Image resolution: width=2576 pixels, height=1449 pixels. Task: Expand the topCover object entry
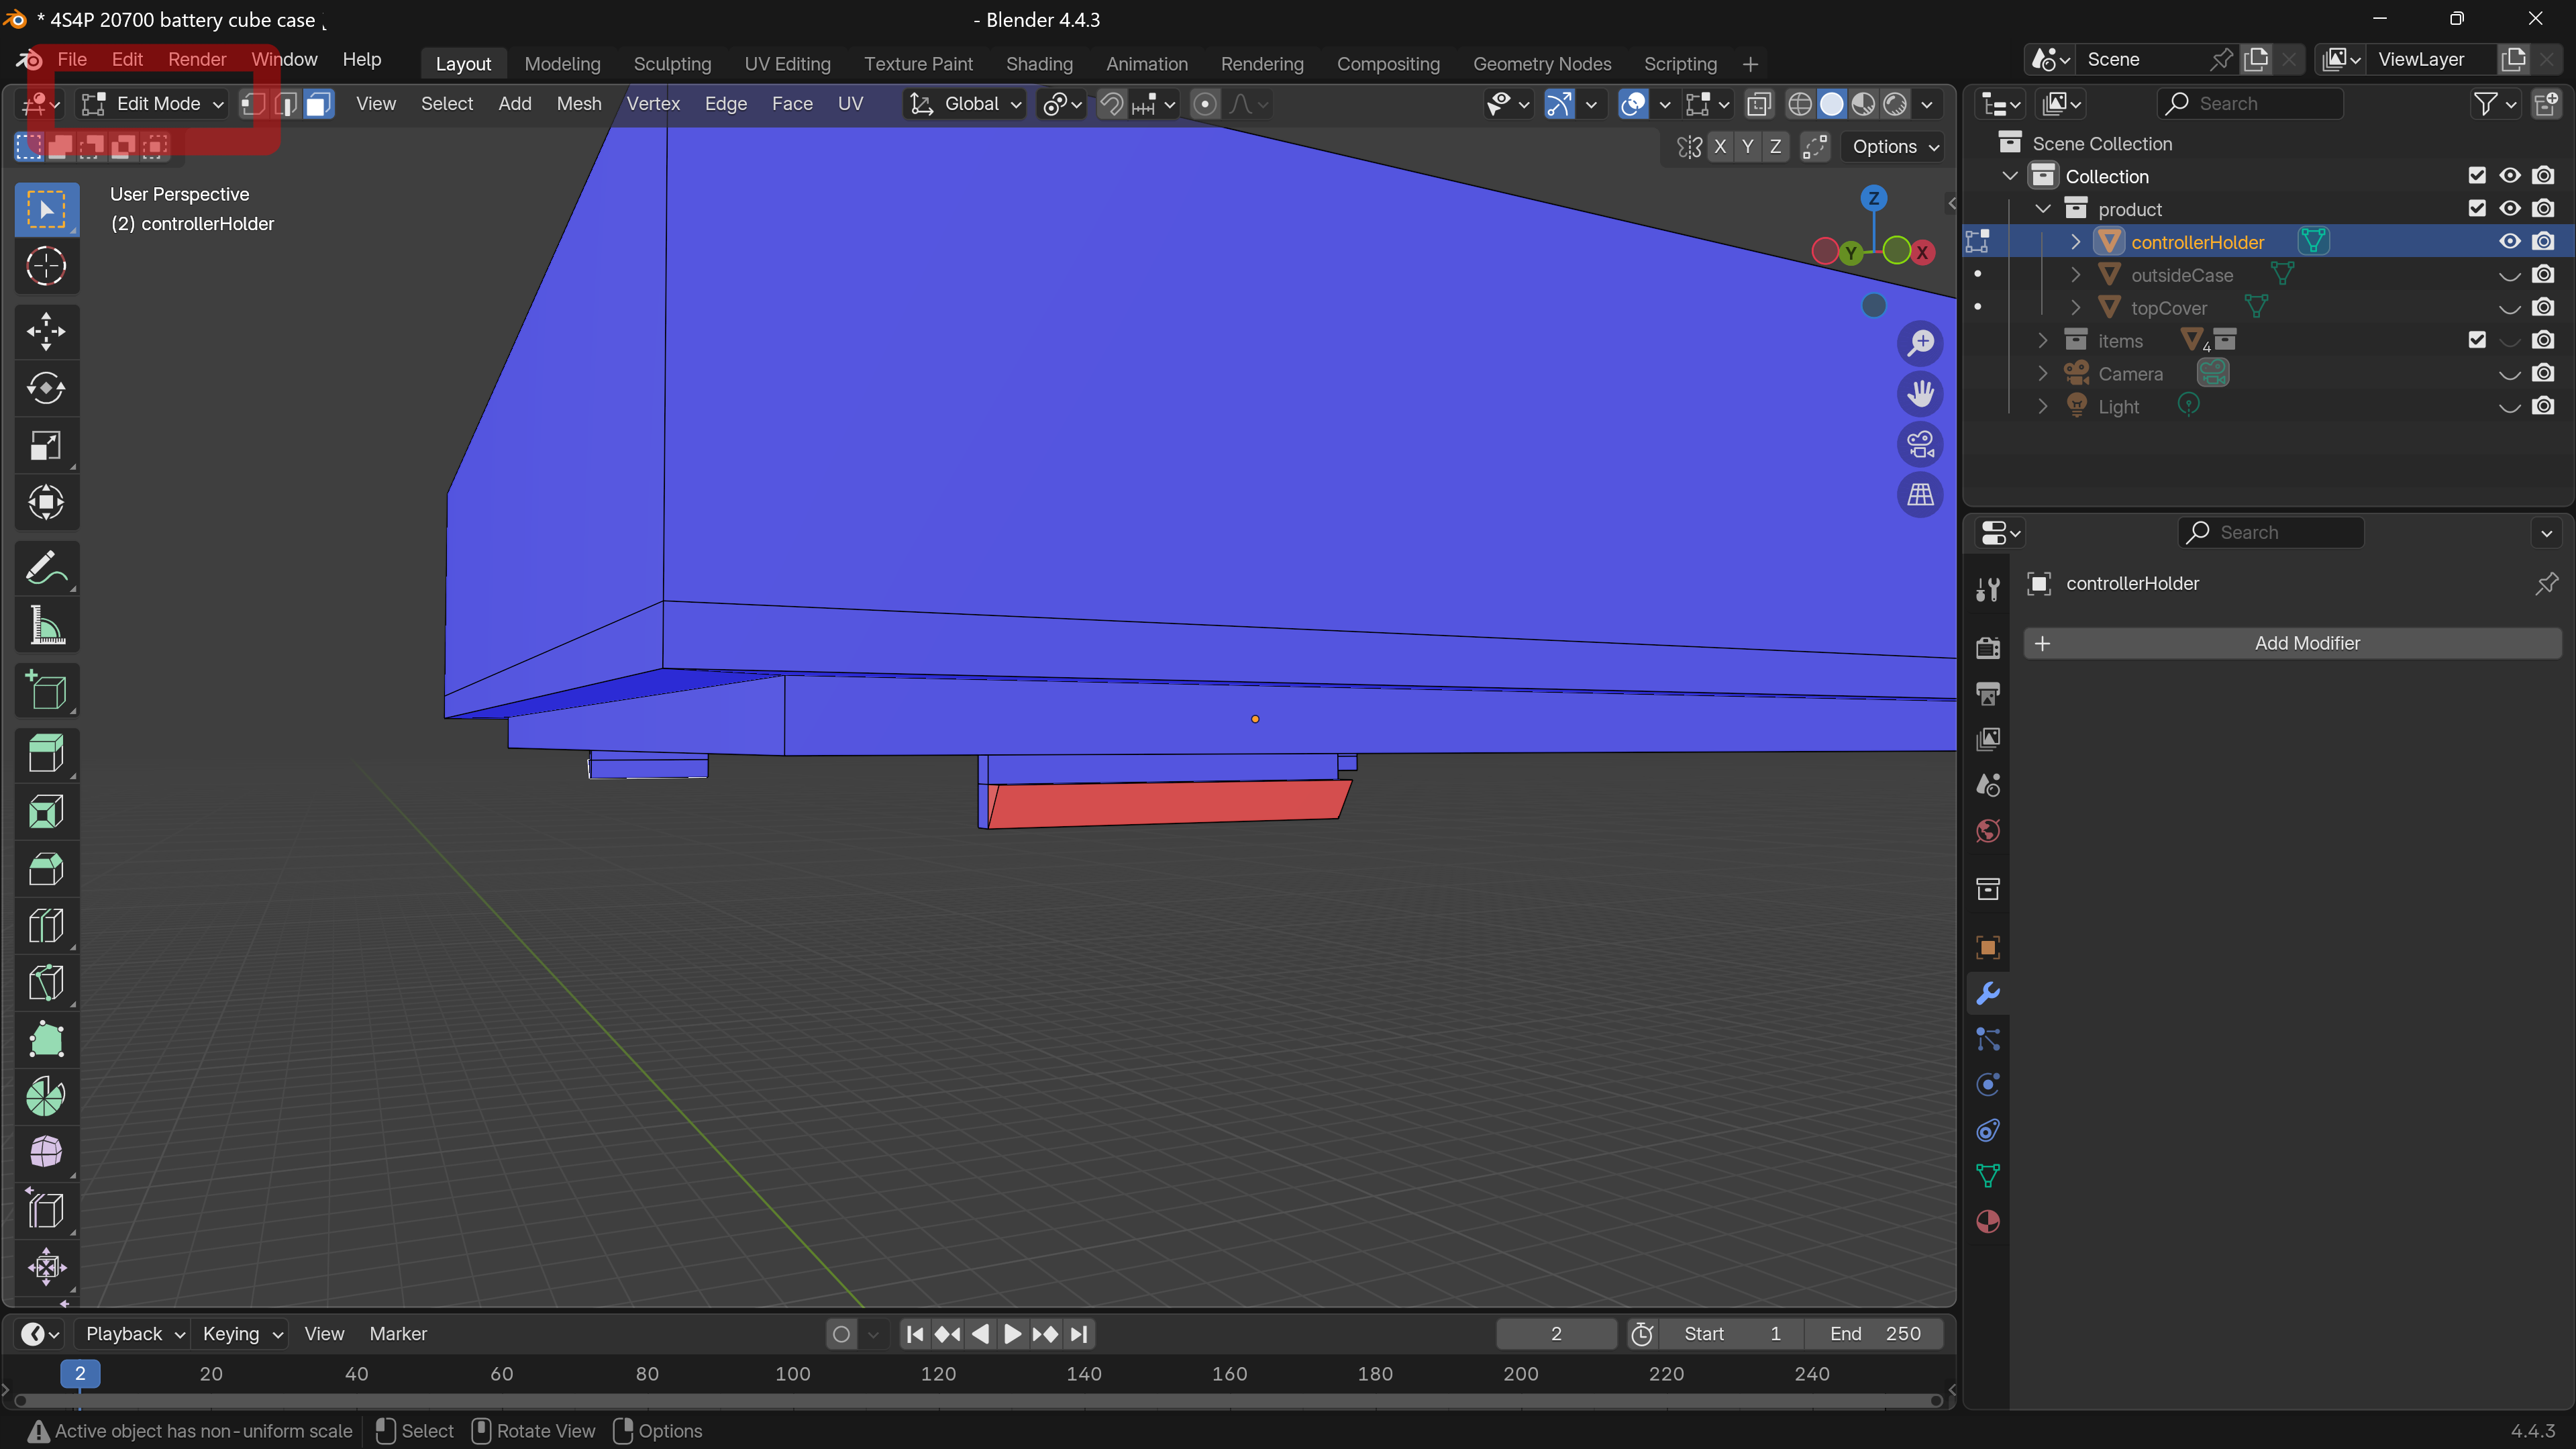coord(2075,307)
